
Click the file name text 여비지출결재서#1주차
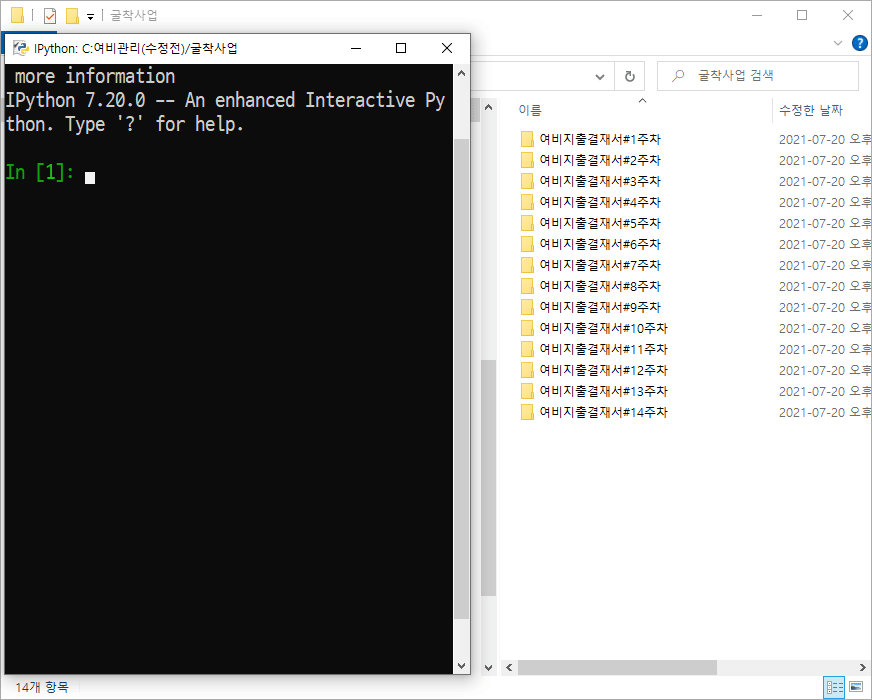[x=600, y=139]
